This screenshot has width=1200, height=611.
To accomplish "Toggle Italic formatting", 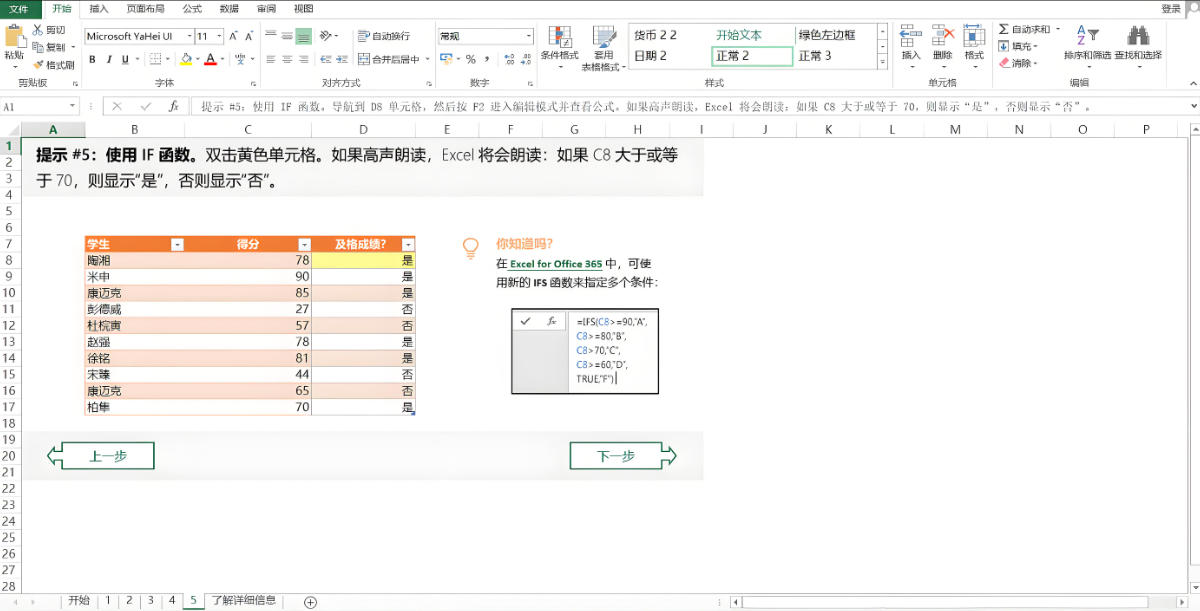I will (x=108, y=60).
